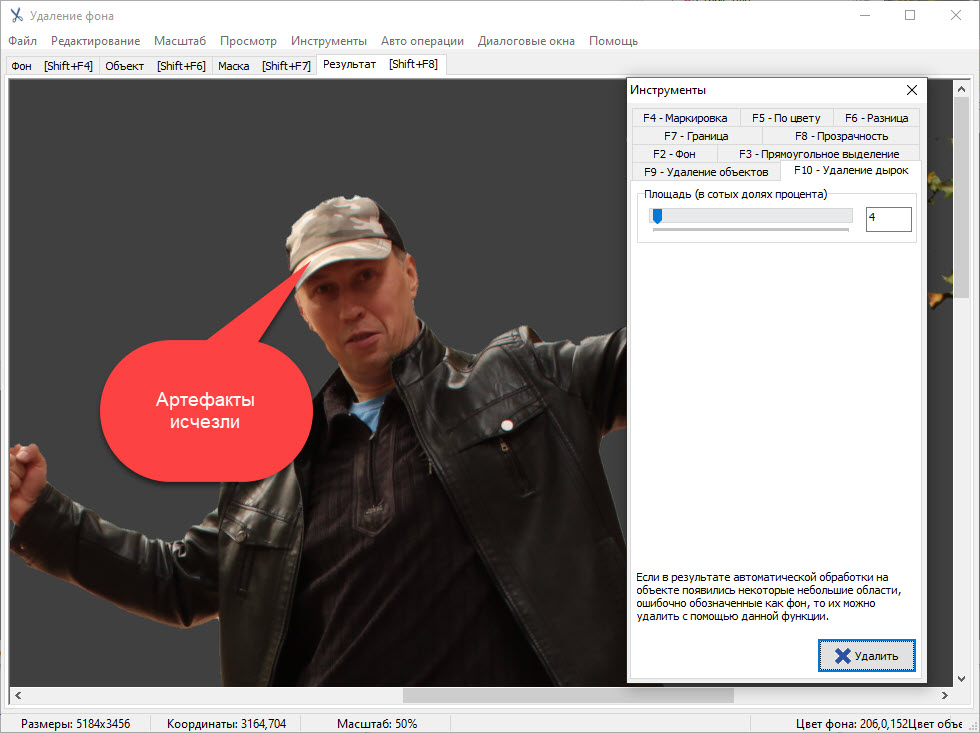Click the vertical scrollbar down arrow
Screen dimensions: 980x733
pyautogui.click(x=961, y=679)
